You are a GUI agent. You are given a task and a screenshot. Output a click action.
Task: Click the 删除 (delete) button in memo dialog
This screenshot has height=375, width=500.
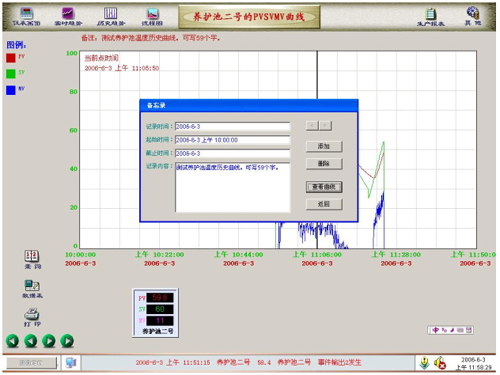(324, 164)
